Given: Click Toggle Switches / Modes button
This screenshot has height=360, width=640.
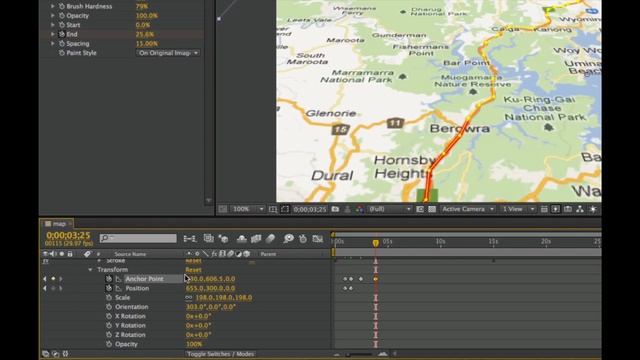Looking at the screenshot, I should [220, 354].
